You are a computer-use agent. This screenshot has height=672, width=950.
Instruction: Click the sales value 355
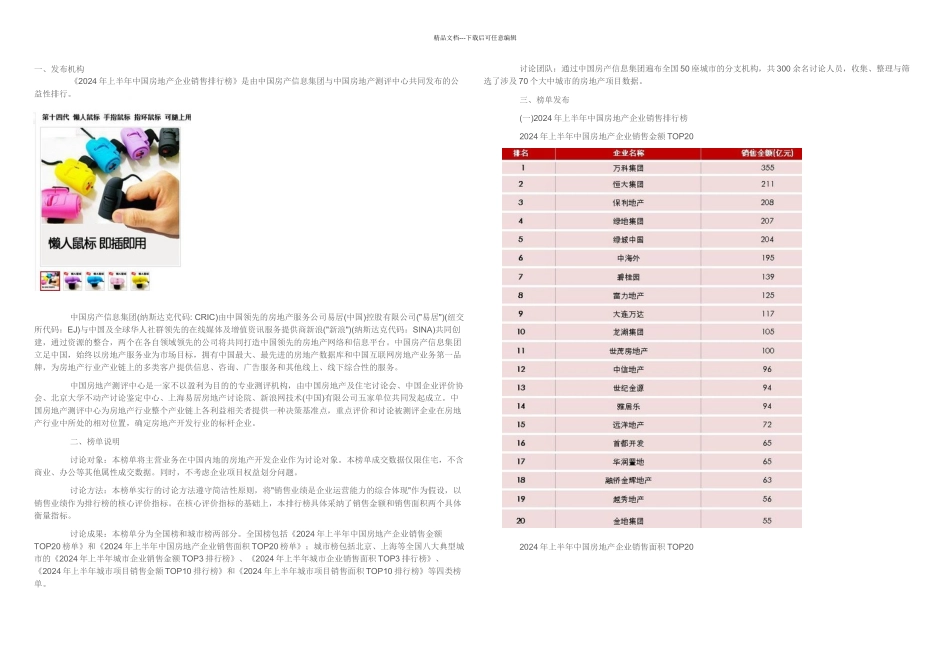click(x=767, y=168)
